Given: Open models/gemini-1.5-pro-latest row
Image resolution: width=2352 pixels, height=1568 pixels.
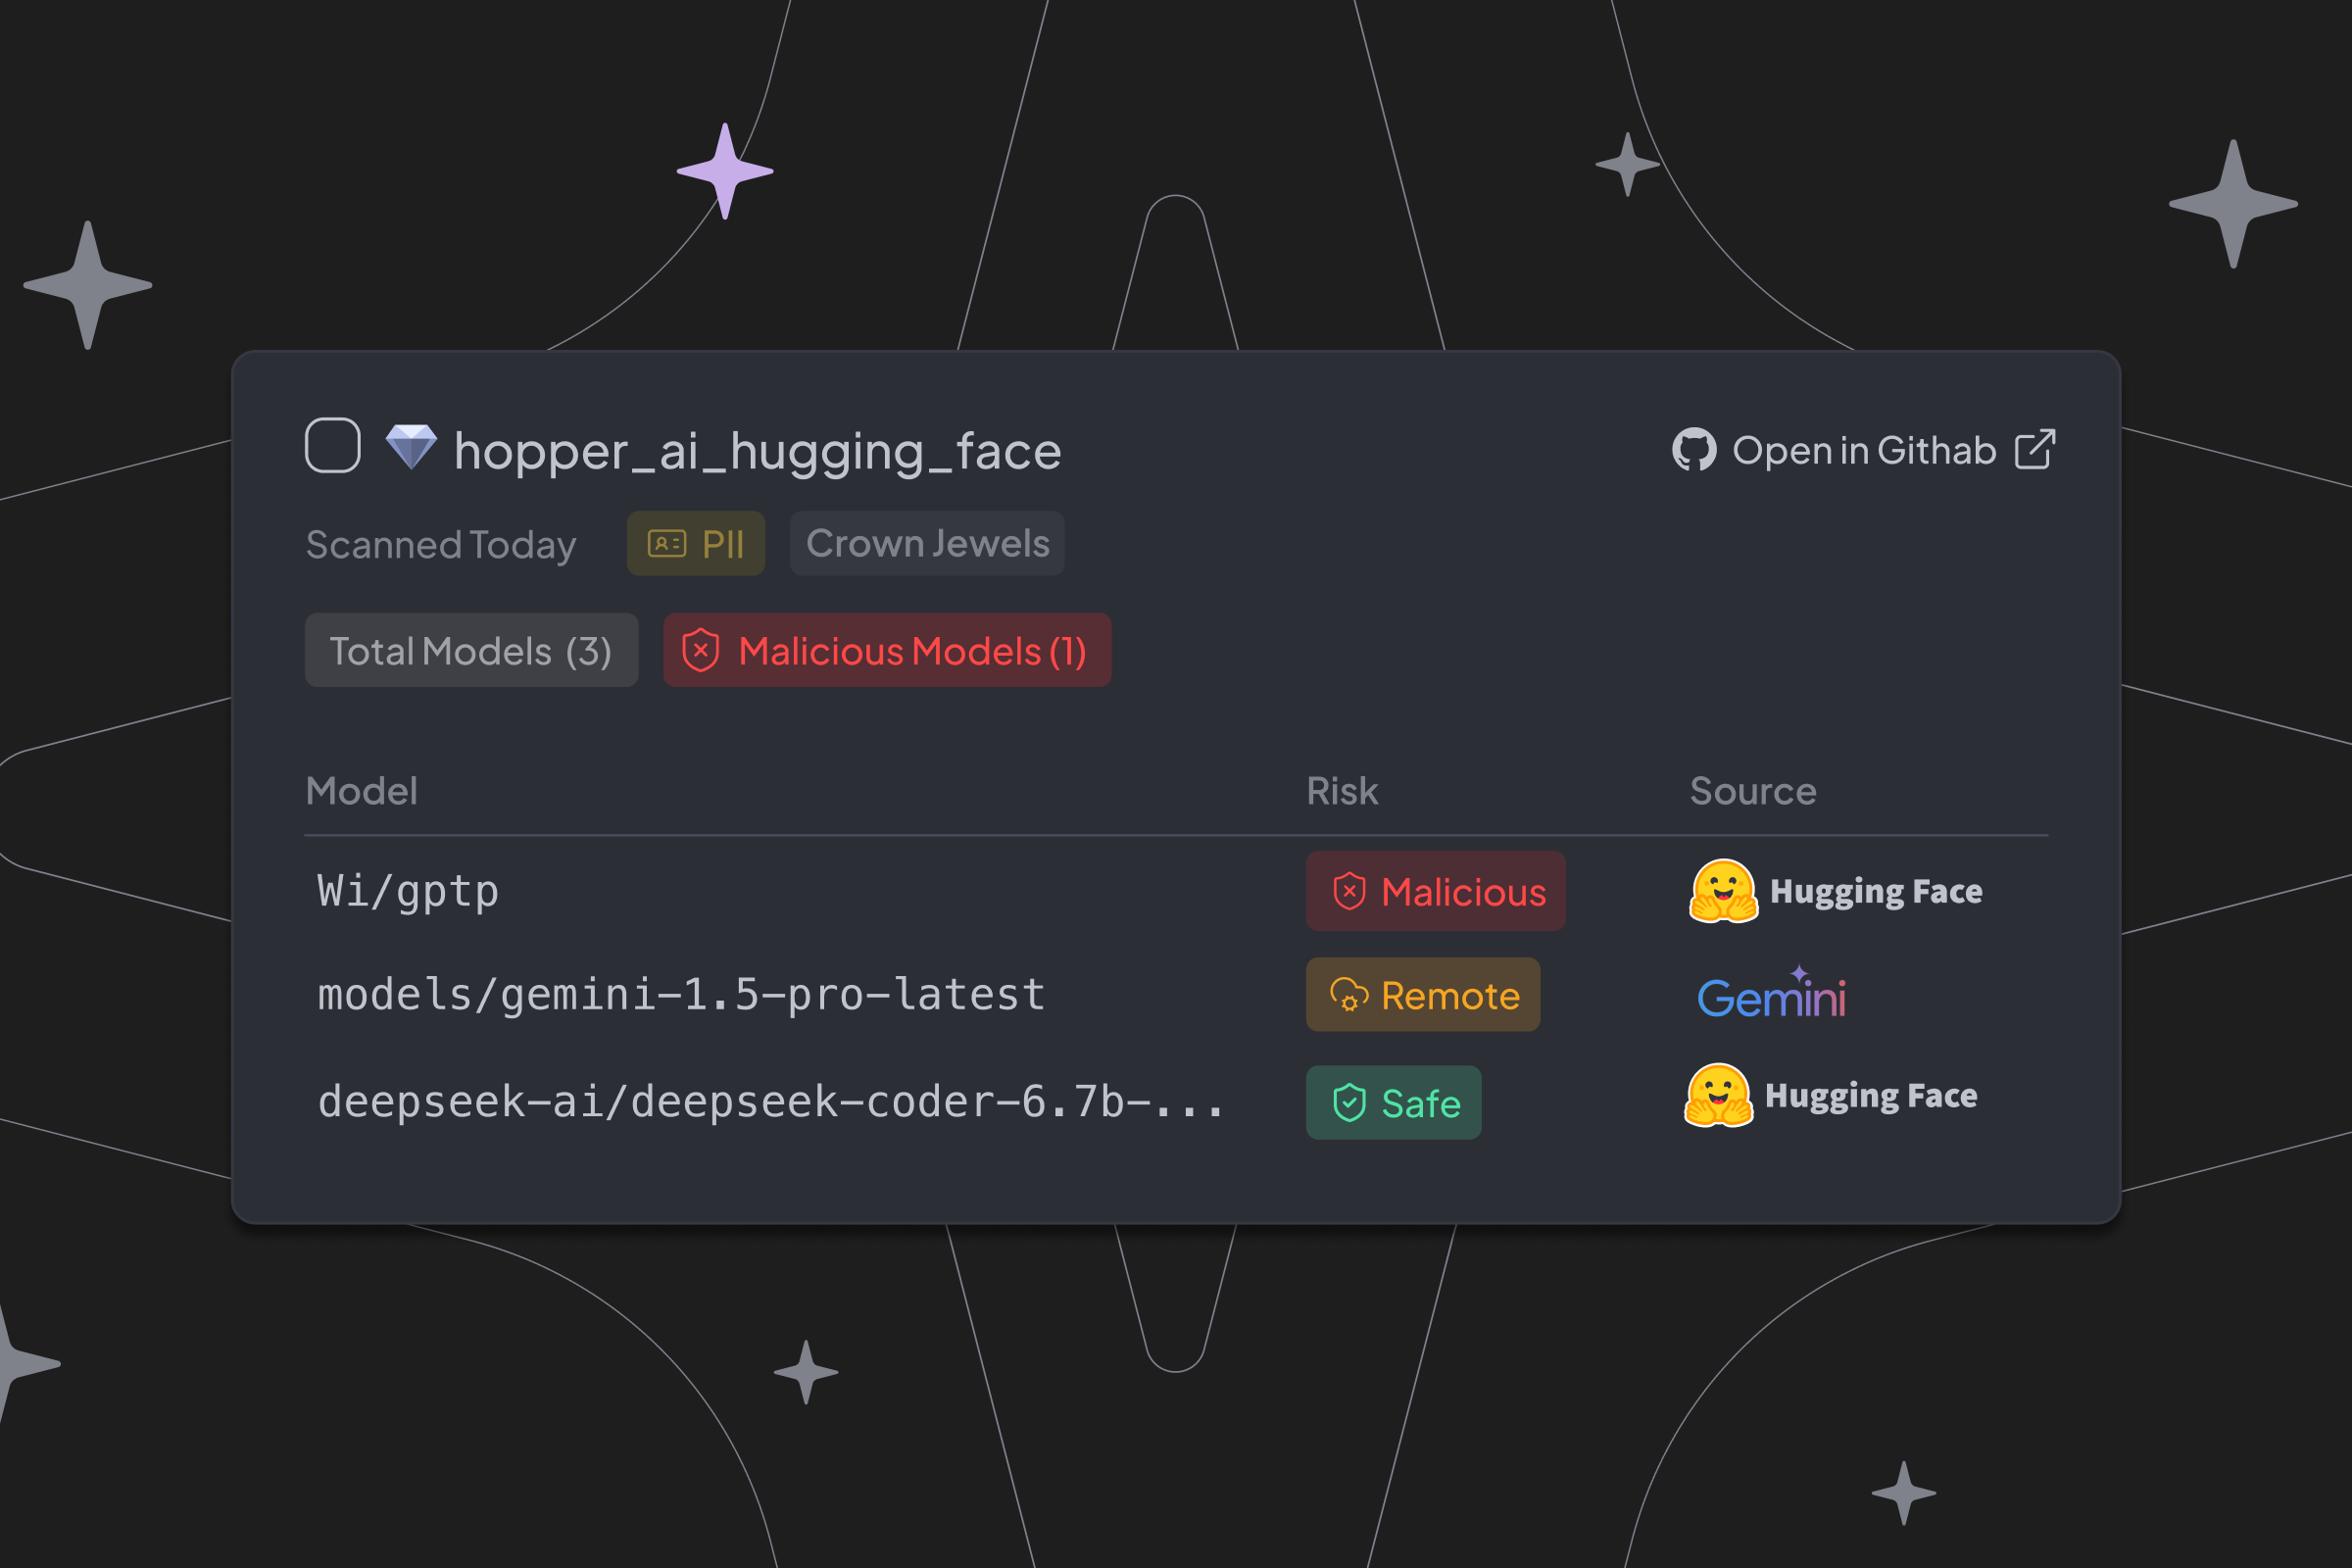Looking at the screenshot, I should pos(1176,995).
